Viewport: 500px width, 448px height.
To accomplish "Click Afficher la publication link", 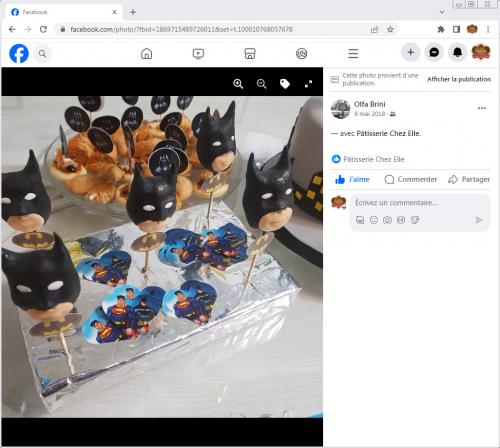I will 459,79.
